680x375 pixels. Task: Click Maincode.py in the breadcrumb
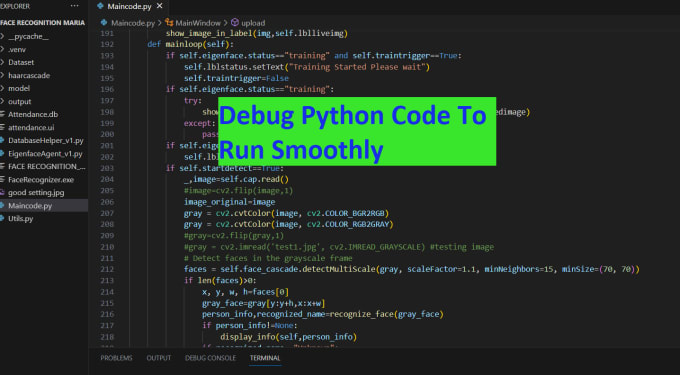[x=133, y=23]
